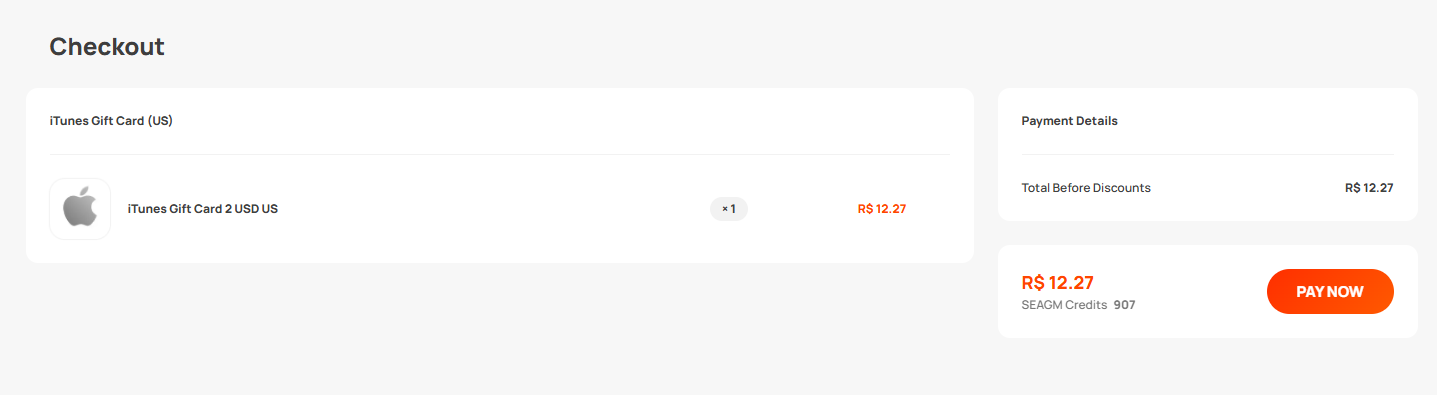Click the "2 USD US" part of the product name

pyautogui.click(x=250, y=209)
